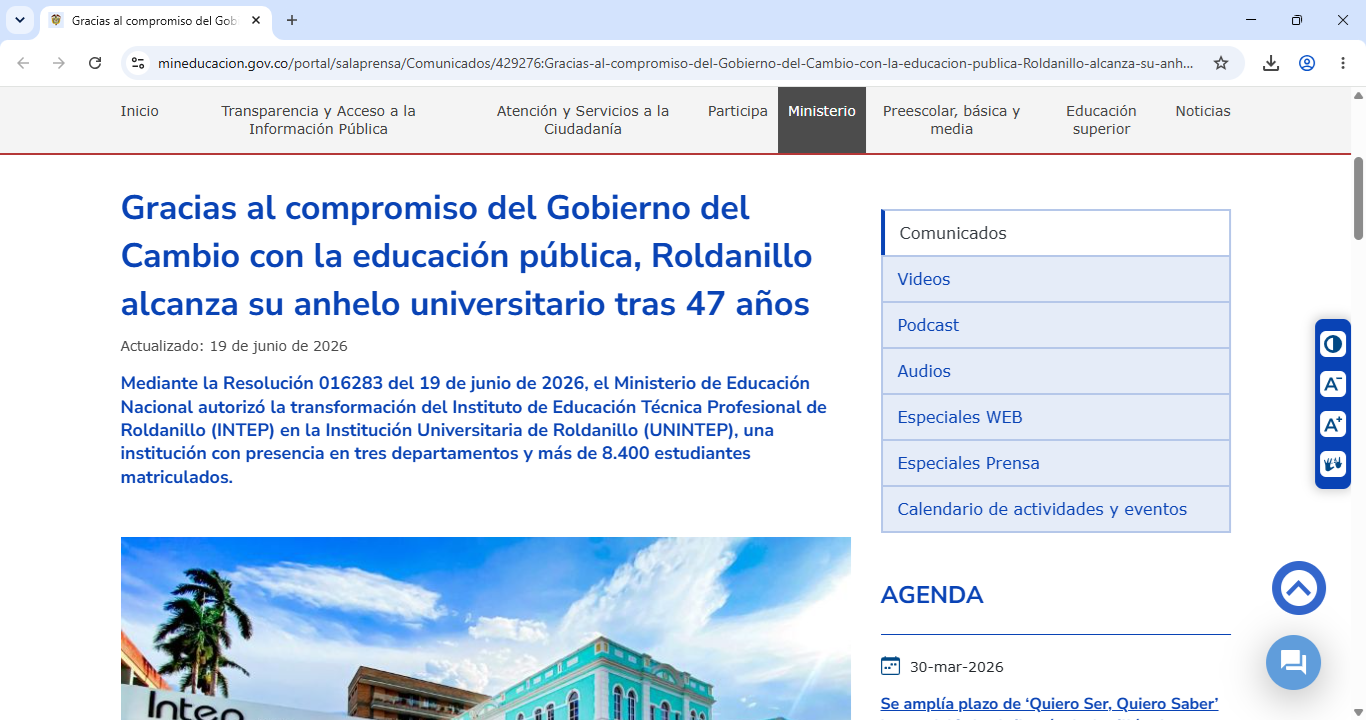Click the address bar URL field
Image resolution: width=1366 pixels, height=720 pixels.
pos(675,63)
